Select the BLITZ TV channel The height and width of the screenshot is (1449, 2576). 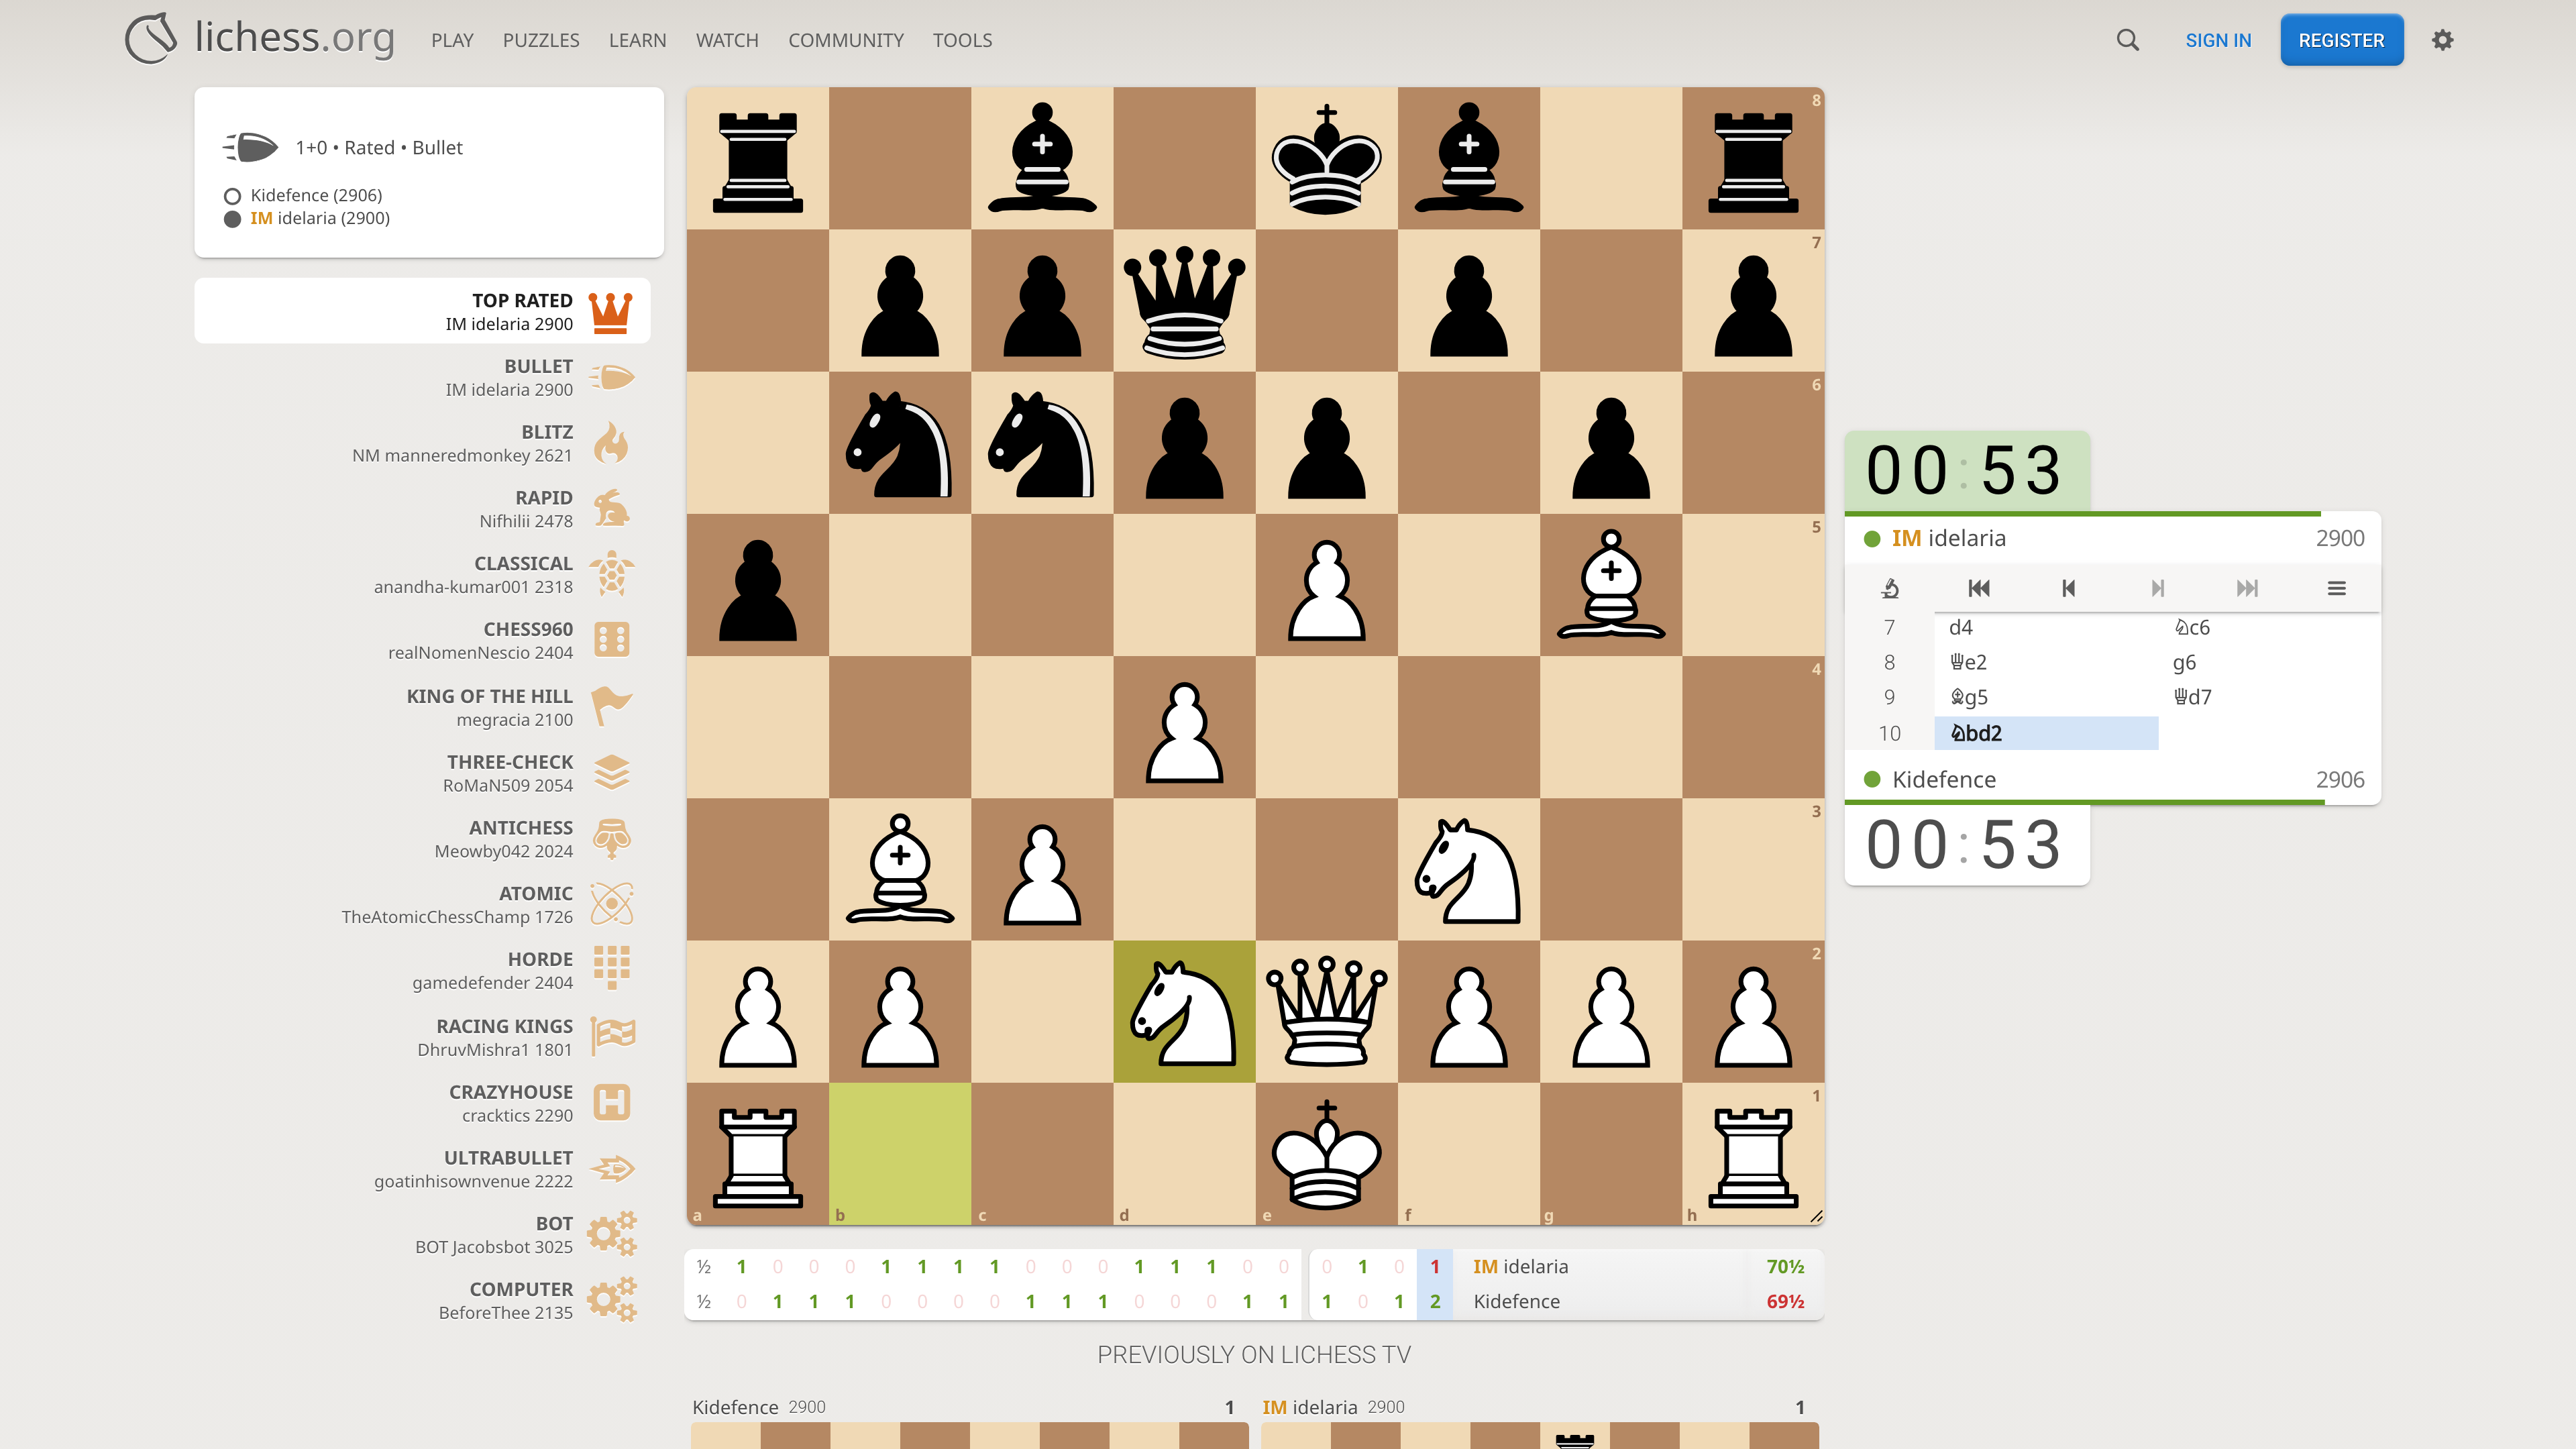(422, 443)
